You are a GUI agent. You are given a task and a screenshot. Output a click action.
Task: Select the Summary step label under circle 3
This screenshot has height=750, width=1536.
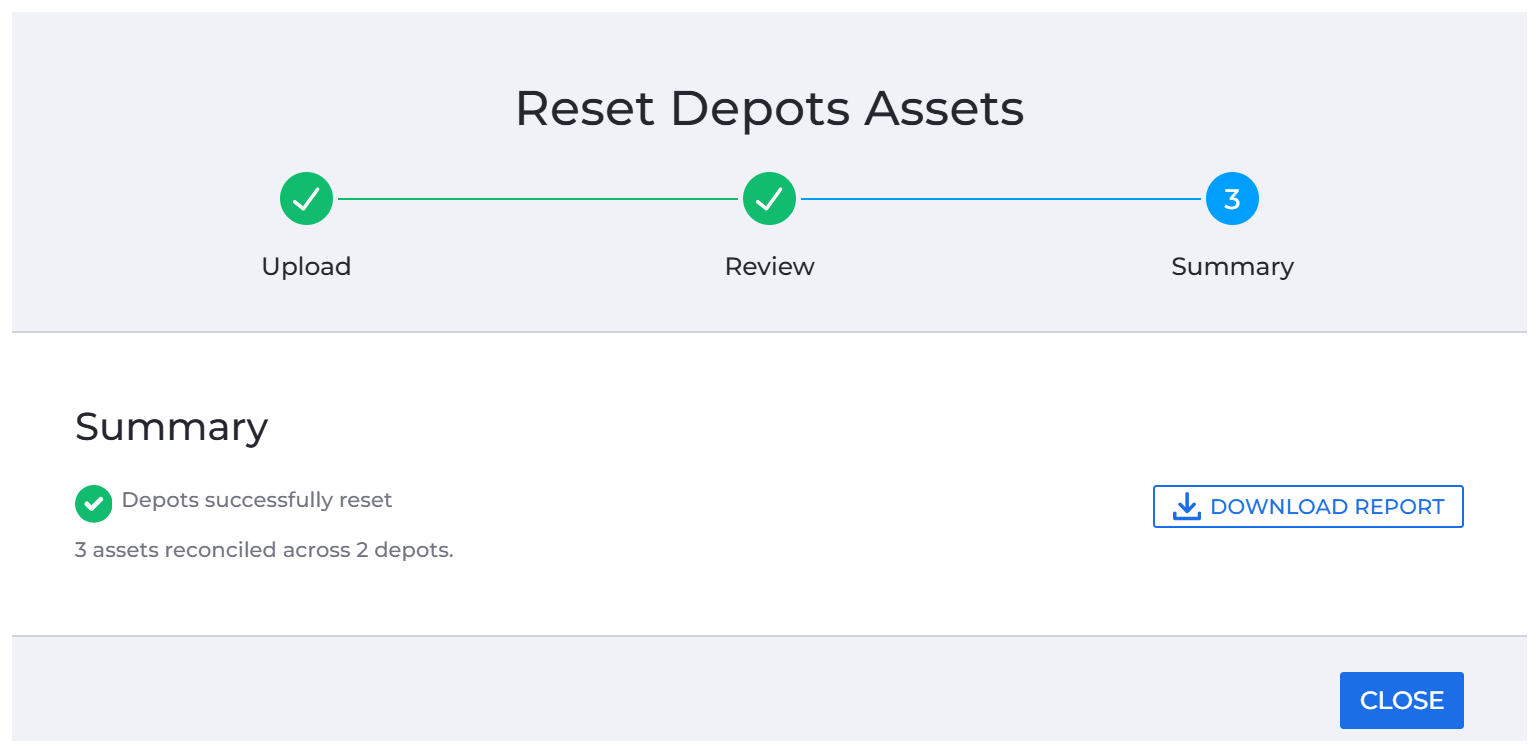coord(1232,267)
